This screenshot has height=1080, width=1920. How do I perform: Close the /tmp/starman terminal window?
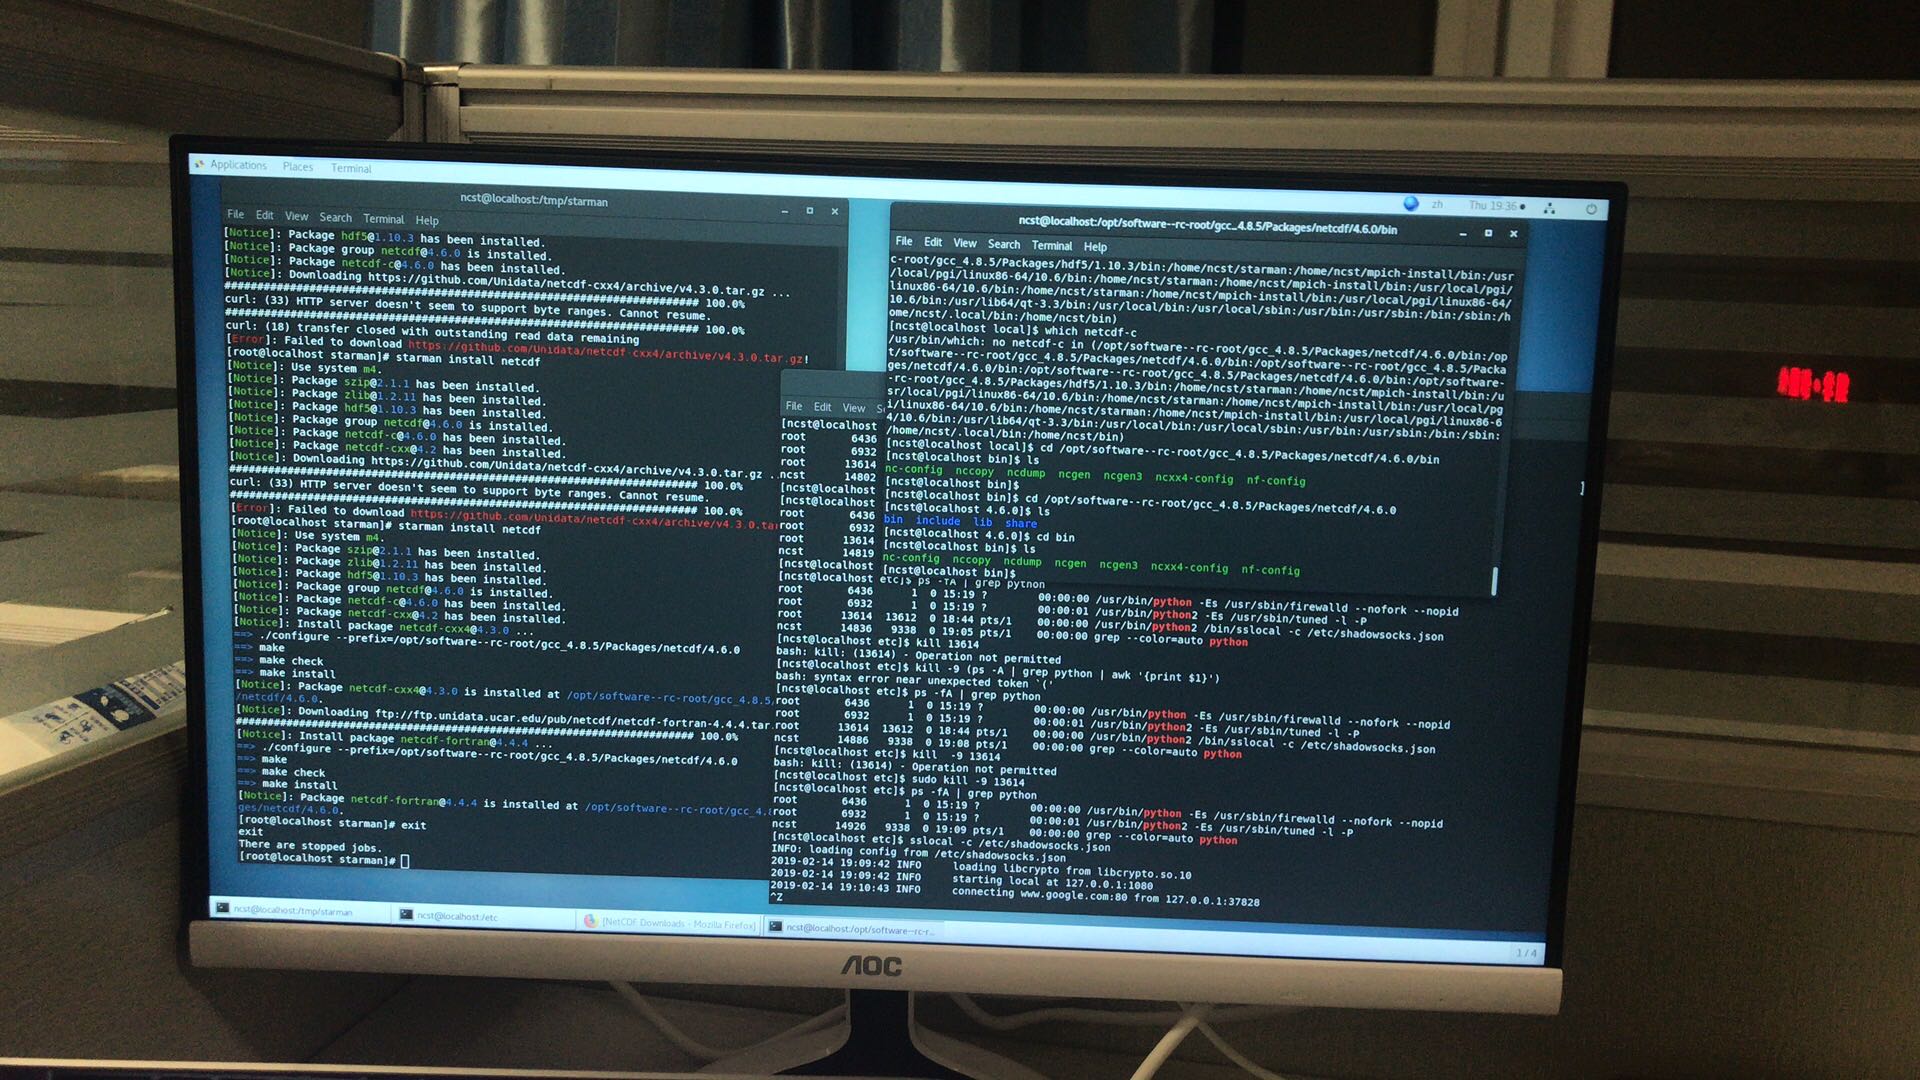point(835,212)
